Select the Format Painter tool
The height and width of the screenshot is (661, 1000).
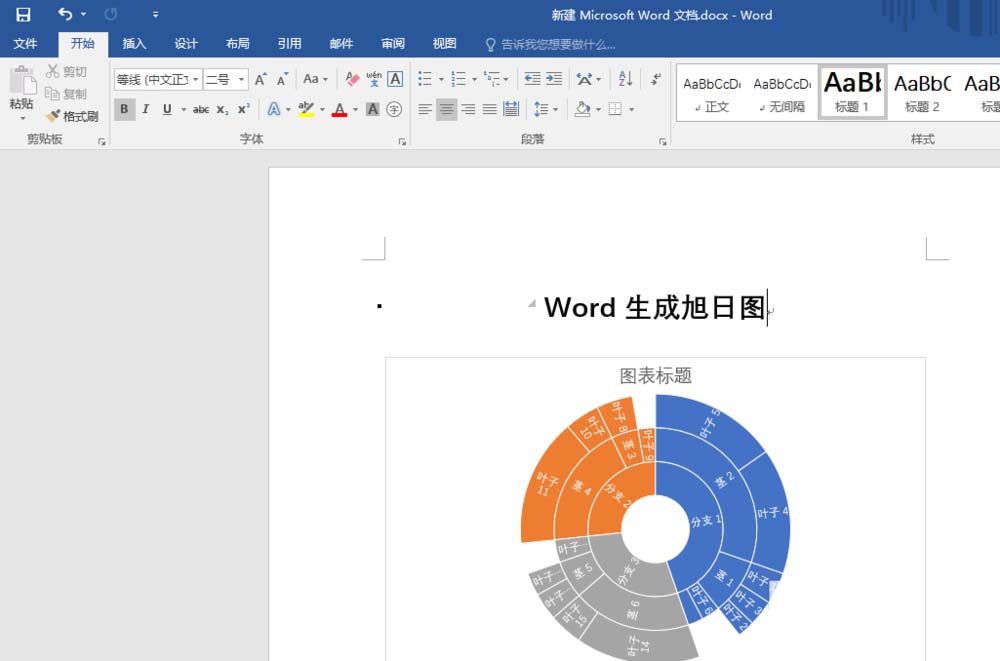(71, 116)
